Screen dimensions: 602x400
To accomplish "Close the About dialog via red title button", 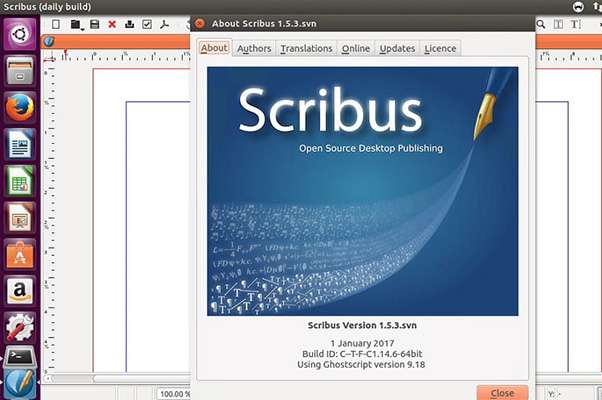I will 200,22.
